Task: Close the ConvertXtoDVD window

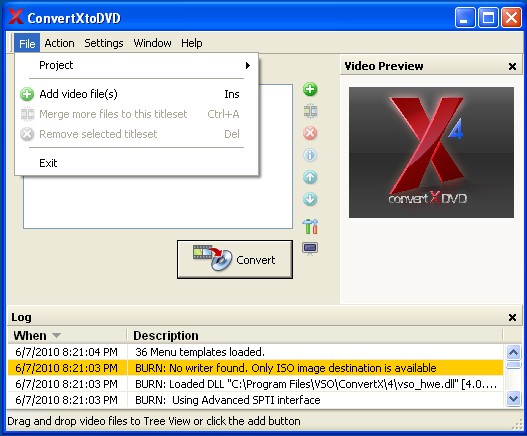Action: [511, 17]
